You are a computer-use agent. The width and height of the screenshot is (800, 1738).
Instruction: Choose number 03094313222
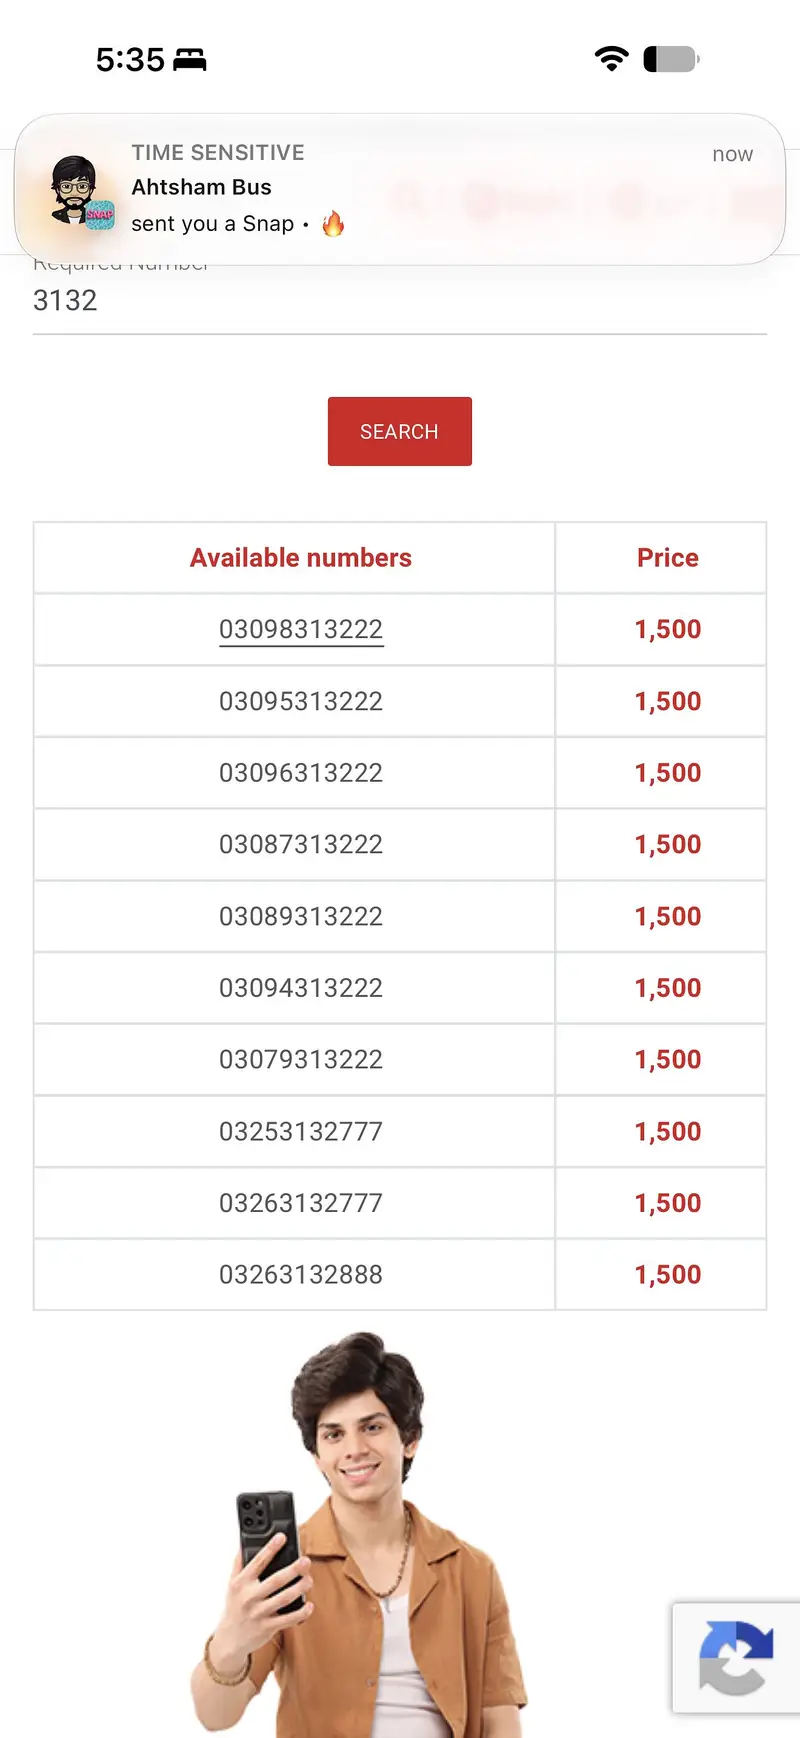point(301,988)
